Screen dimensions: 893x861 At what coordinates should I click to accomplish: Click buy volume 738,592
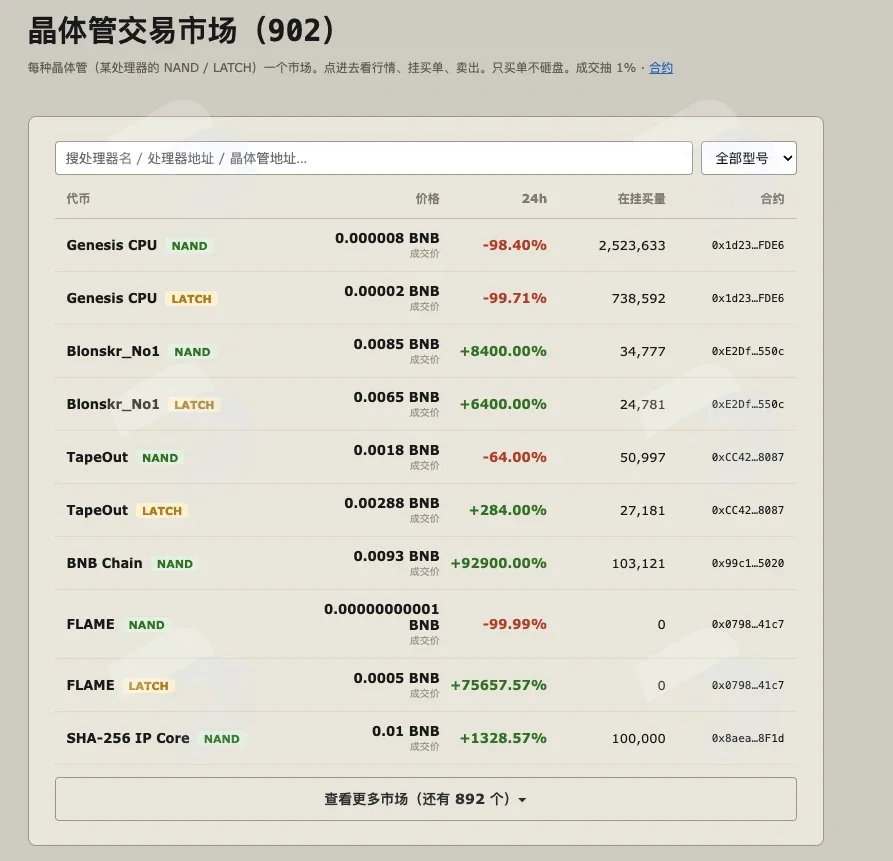coord(638,298)
